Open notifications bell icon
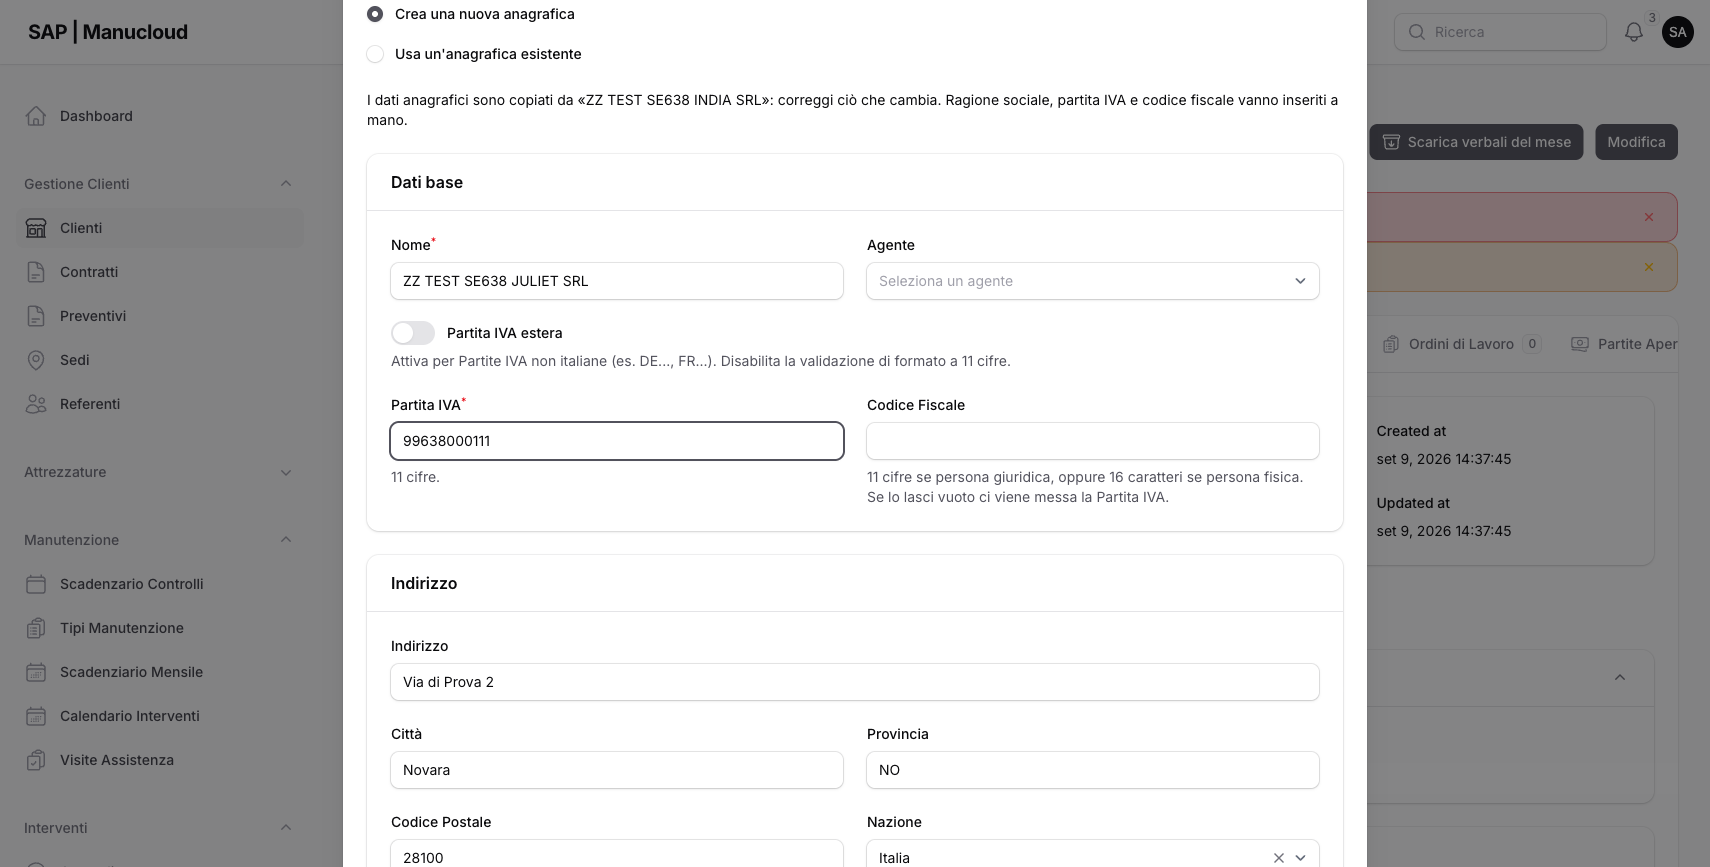This screenshot has width=1710, height=867. [x=1634, y=32]
